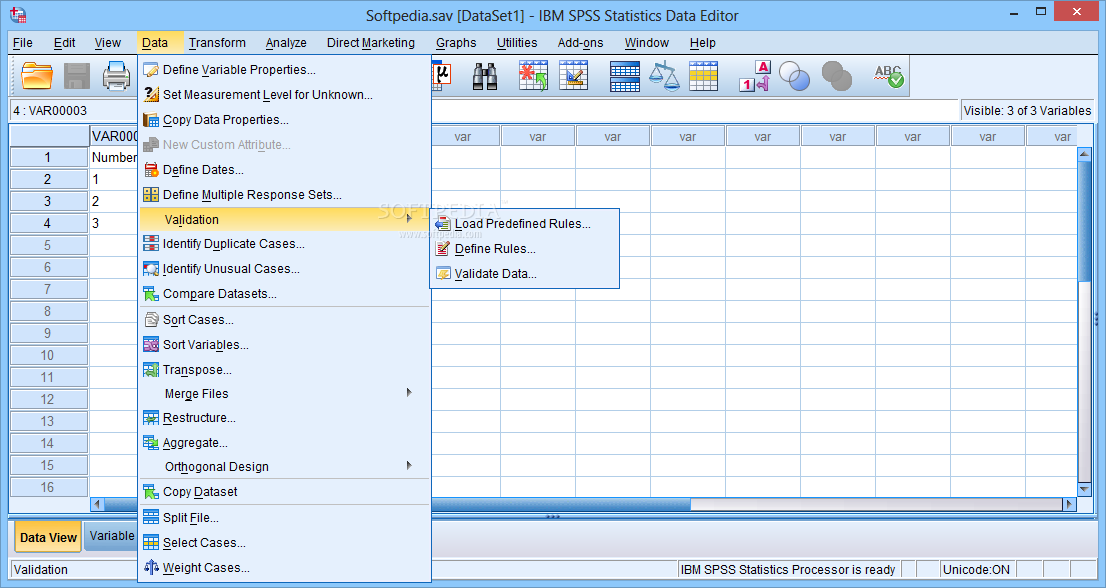Viewport: 1106px width, 588px height.
Task: Click the Weight Cases scales toolbar icon
Action: [664, 76]
